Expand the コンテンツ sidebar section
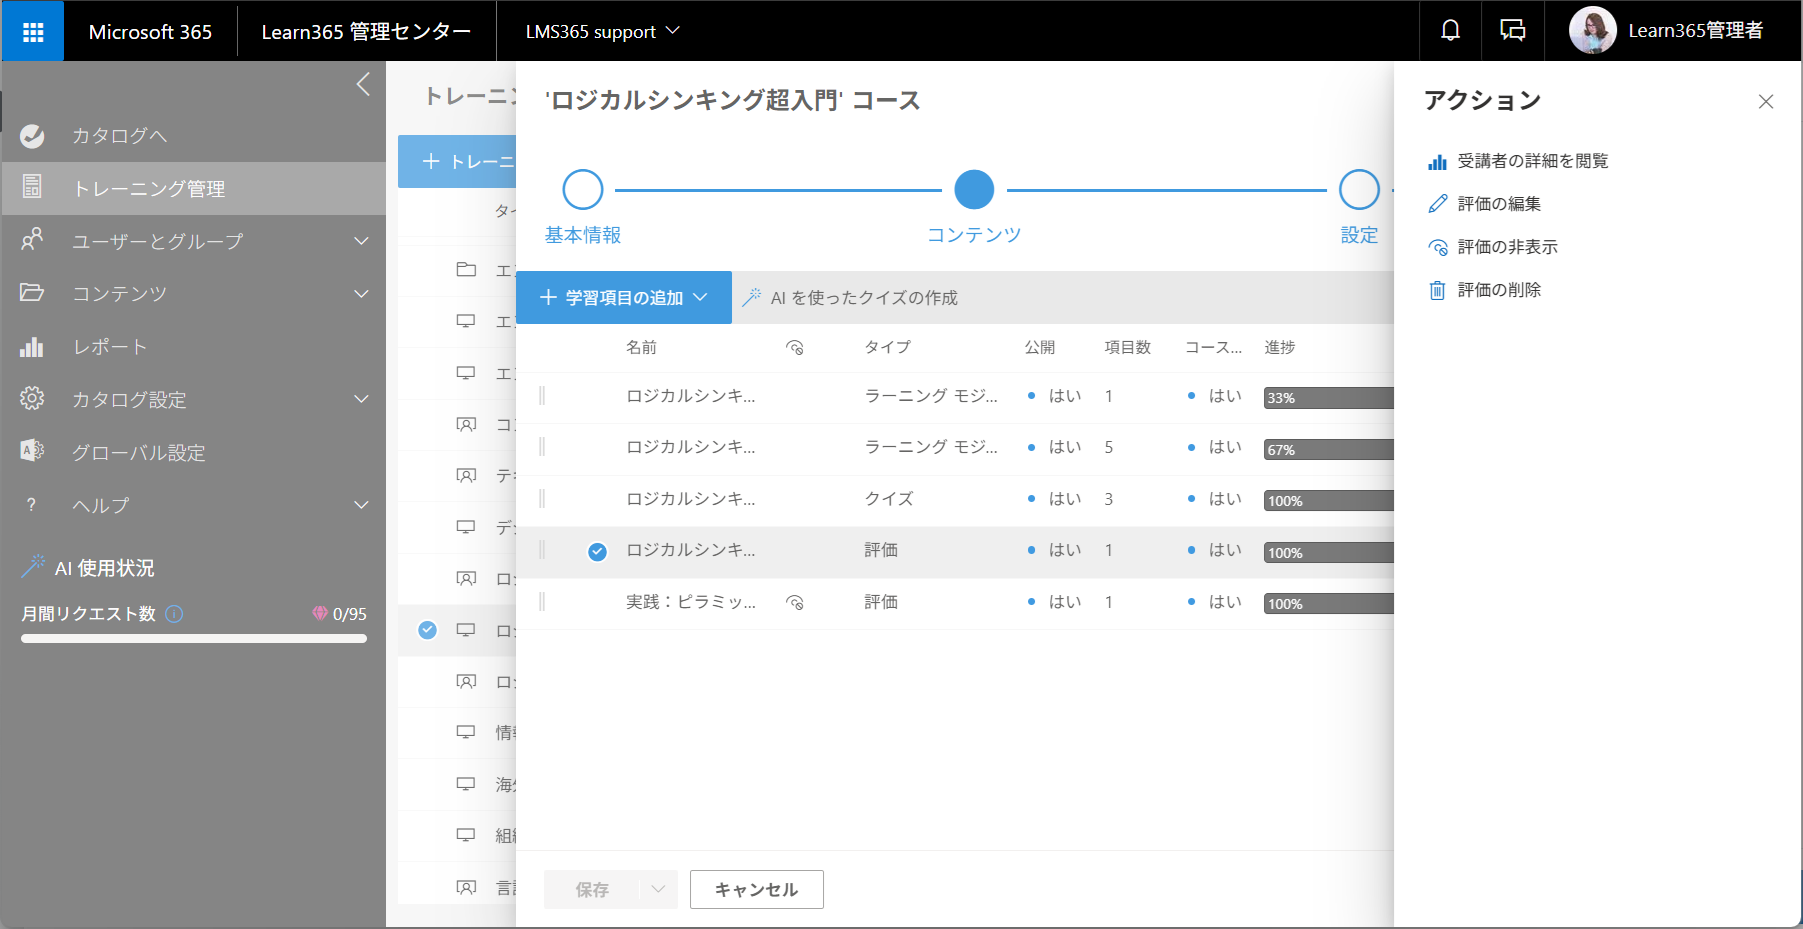The height and width of the screenshot is (929, 1803). [x=361, y=294]
